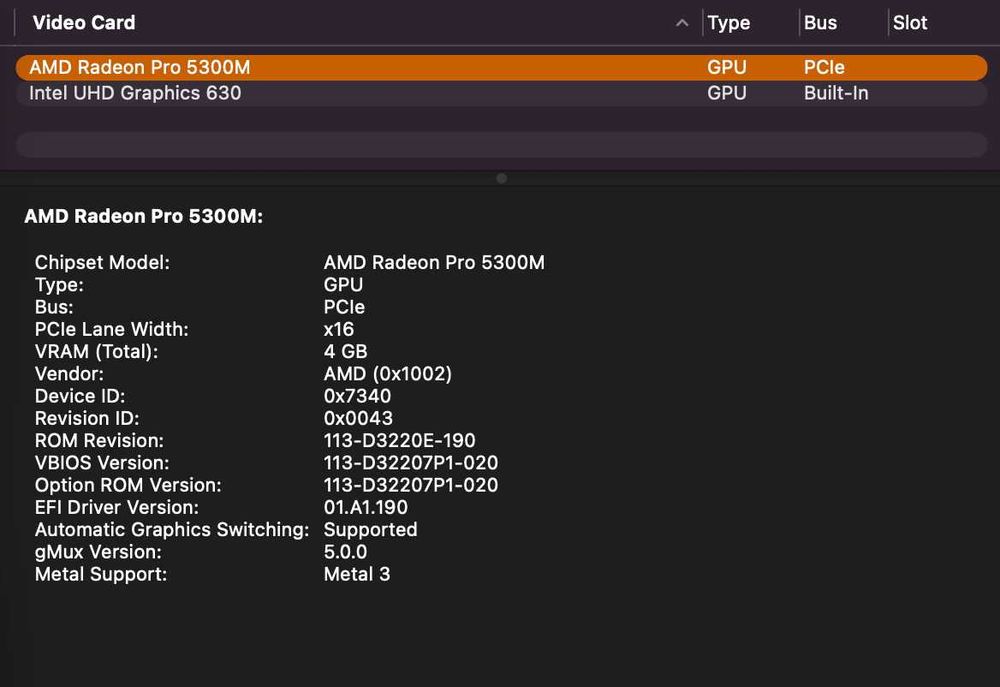Click the 4 GB VRAM value
The image size is (1000, 687).
[346, 351]
